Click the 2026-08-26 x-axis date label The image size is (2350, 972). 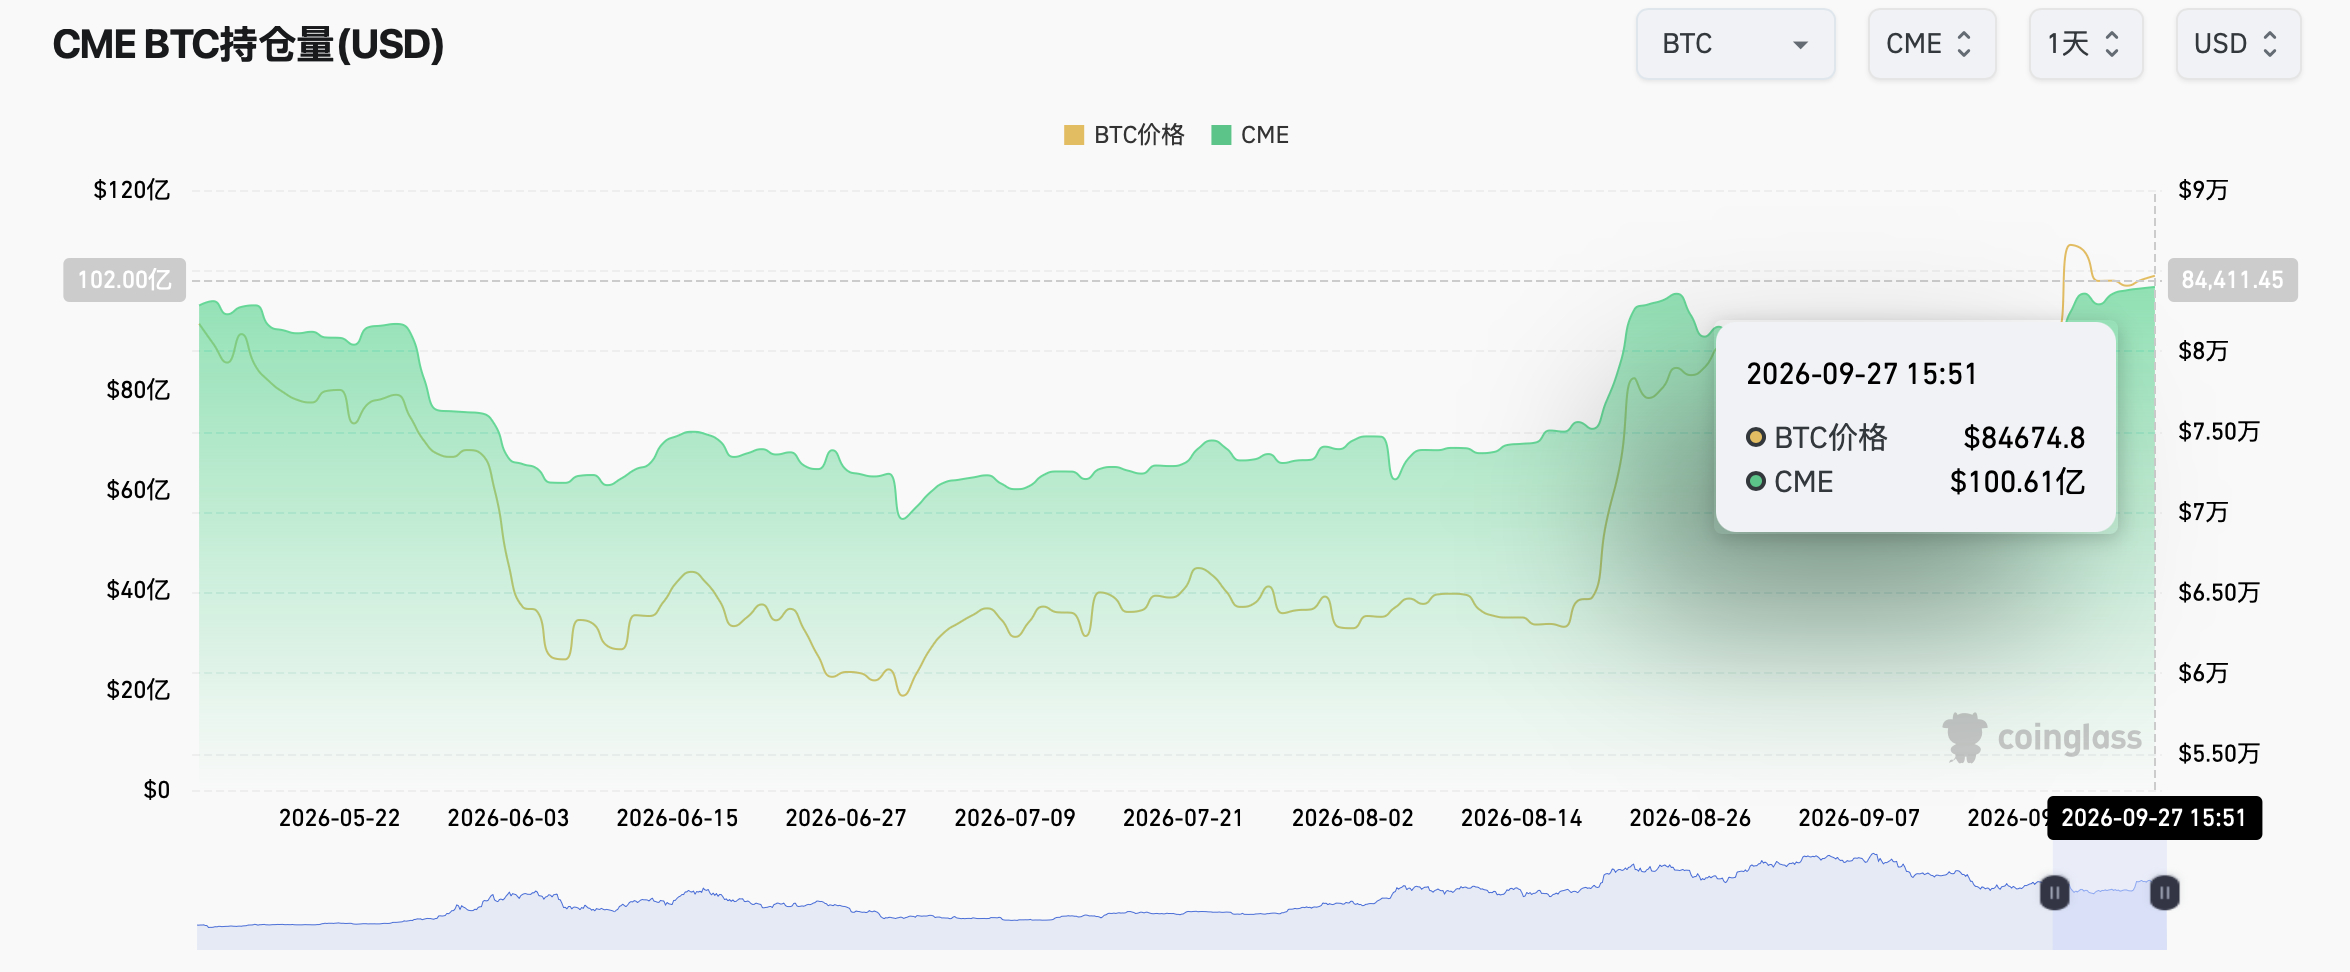1690,818
